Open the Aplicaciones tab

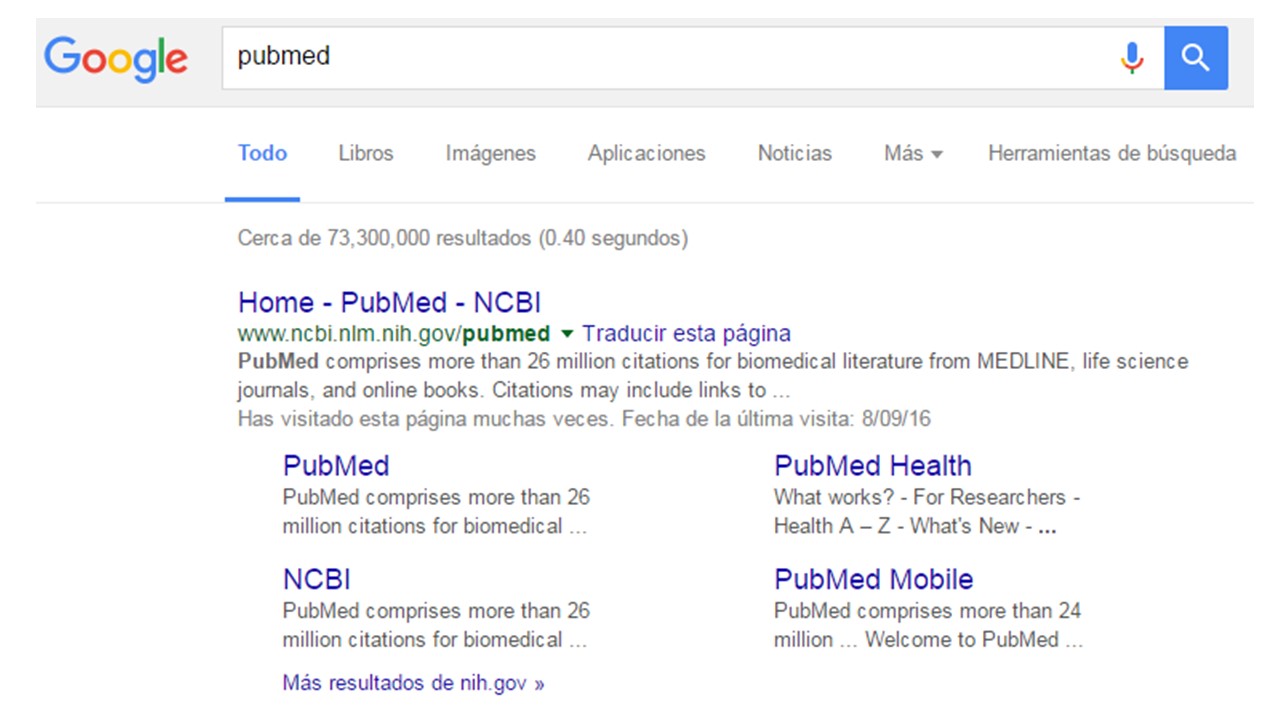[x=646, y=153]
